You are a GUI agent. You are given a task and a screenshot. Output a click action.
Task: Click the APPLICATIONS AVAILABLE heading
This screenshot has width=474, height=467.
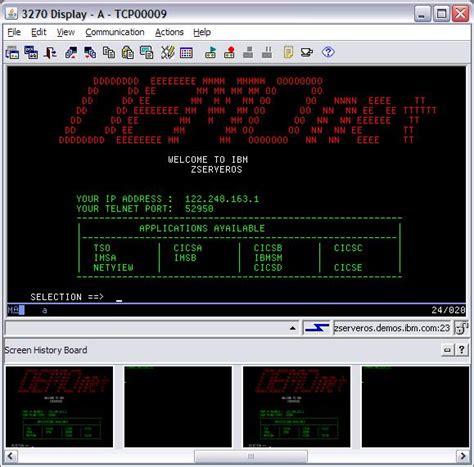coord(202,229)
